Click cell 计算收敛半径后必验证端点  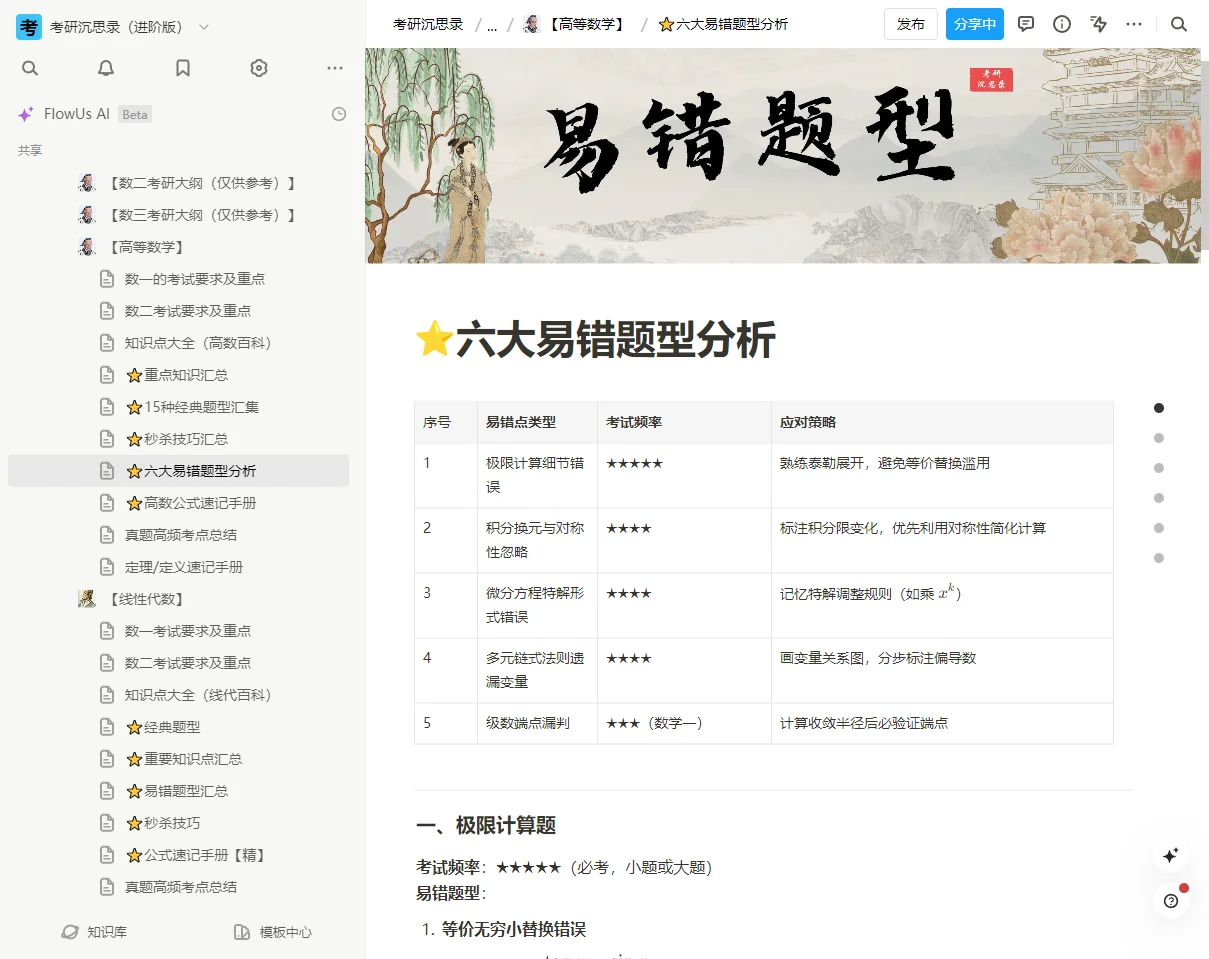pyautogui.click(x=942, y=724)
